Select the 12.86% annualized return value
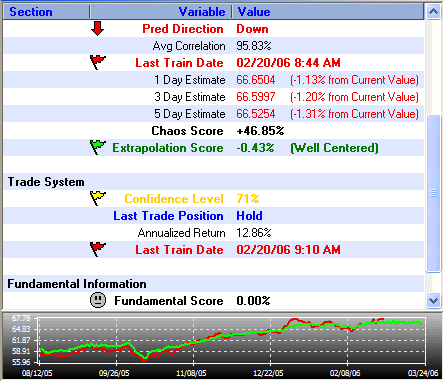The height and width of the screenshot is (381, 444). point(254,233)
